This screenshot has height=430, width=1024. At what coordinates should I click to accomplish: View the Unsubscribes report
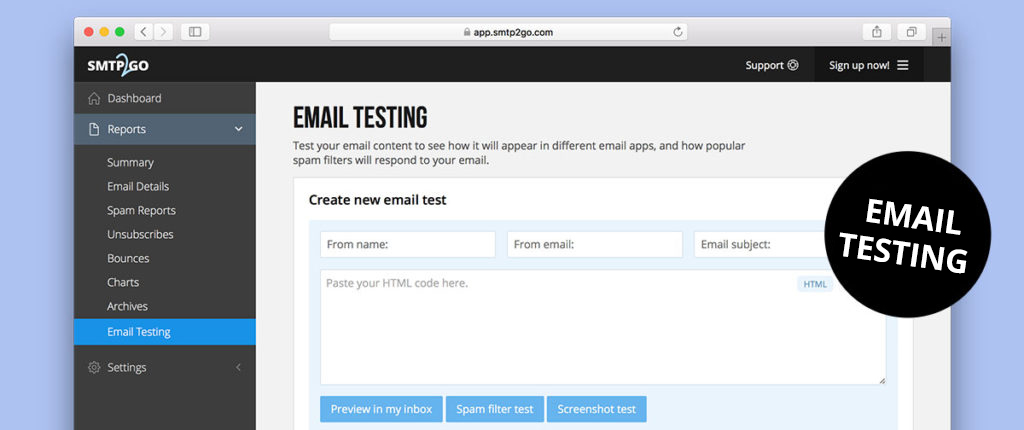pyautogui.click(x=140, y=234)
